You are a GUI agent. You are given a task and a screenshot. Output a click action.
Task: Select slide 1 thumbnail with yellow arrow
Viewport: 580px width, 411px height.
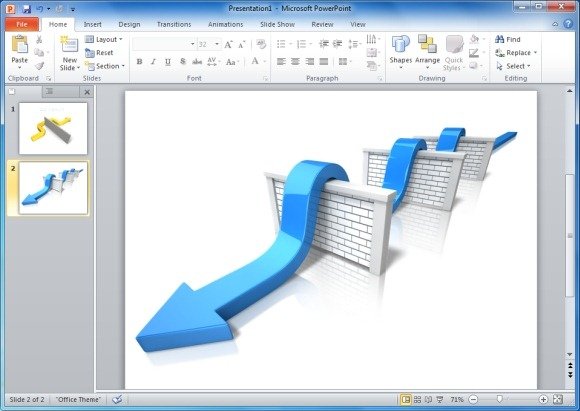coord(53,128)
